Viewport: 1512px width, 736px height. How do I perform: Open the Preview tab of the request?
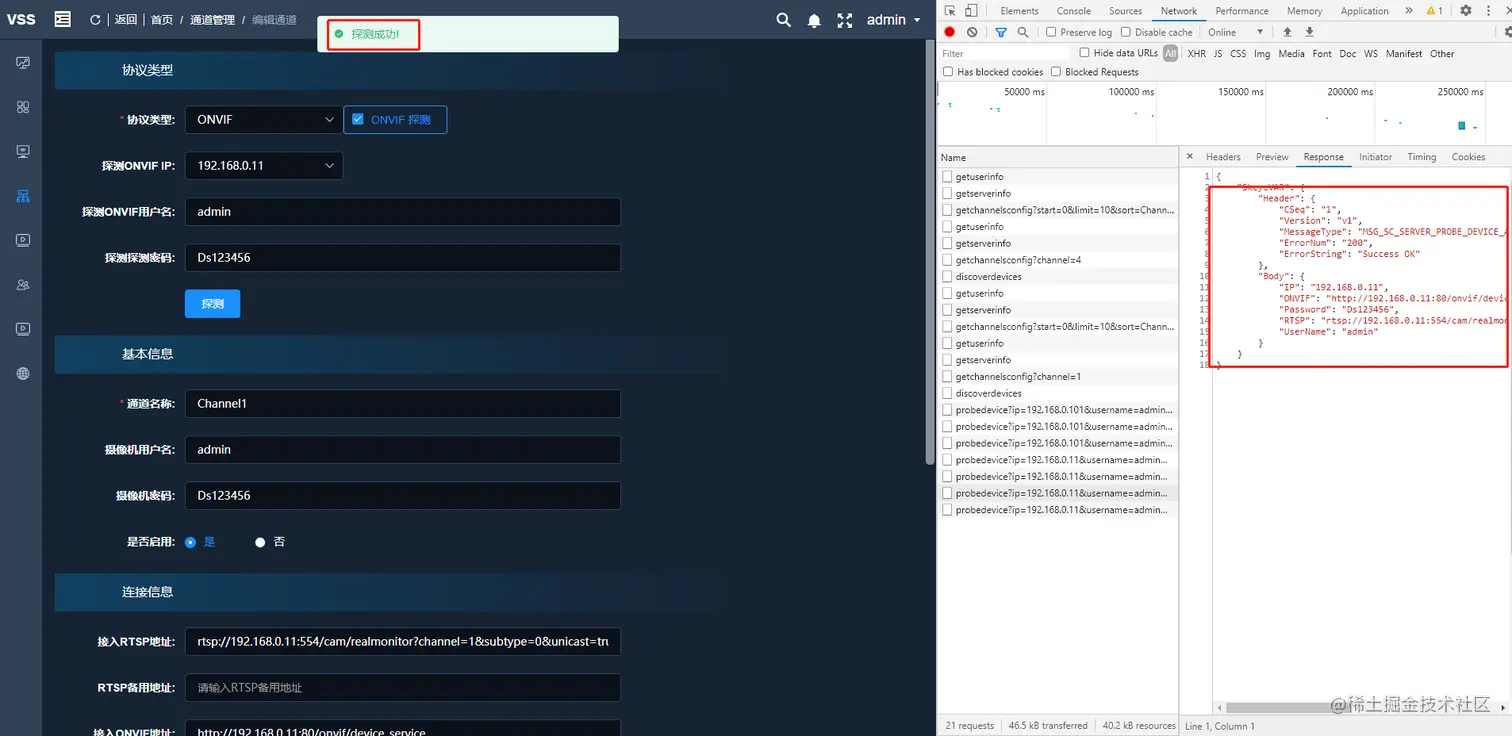tap(1272, 157)
